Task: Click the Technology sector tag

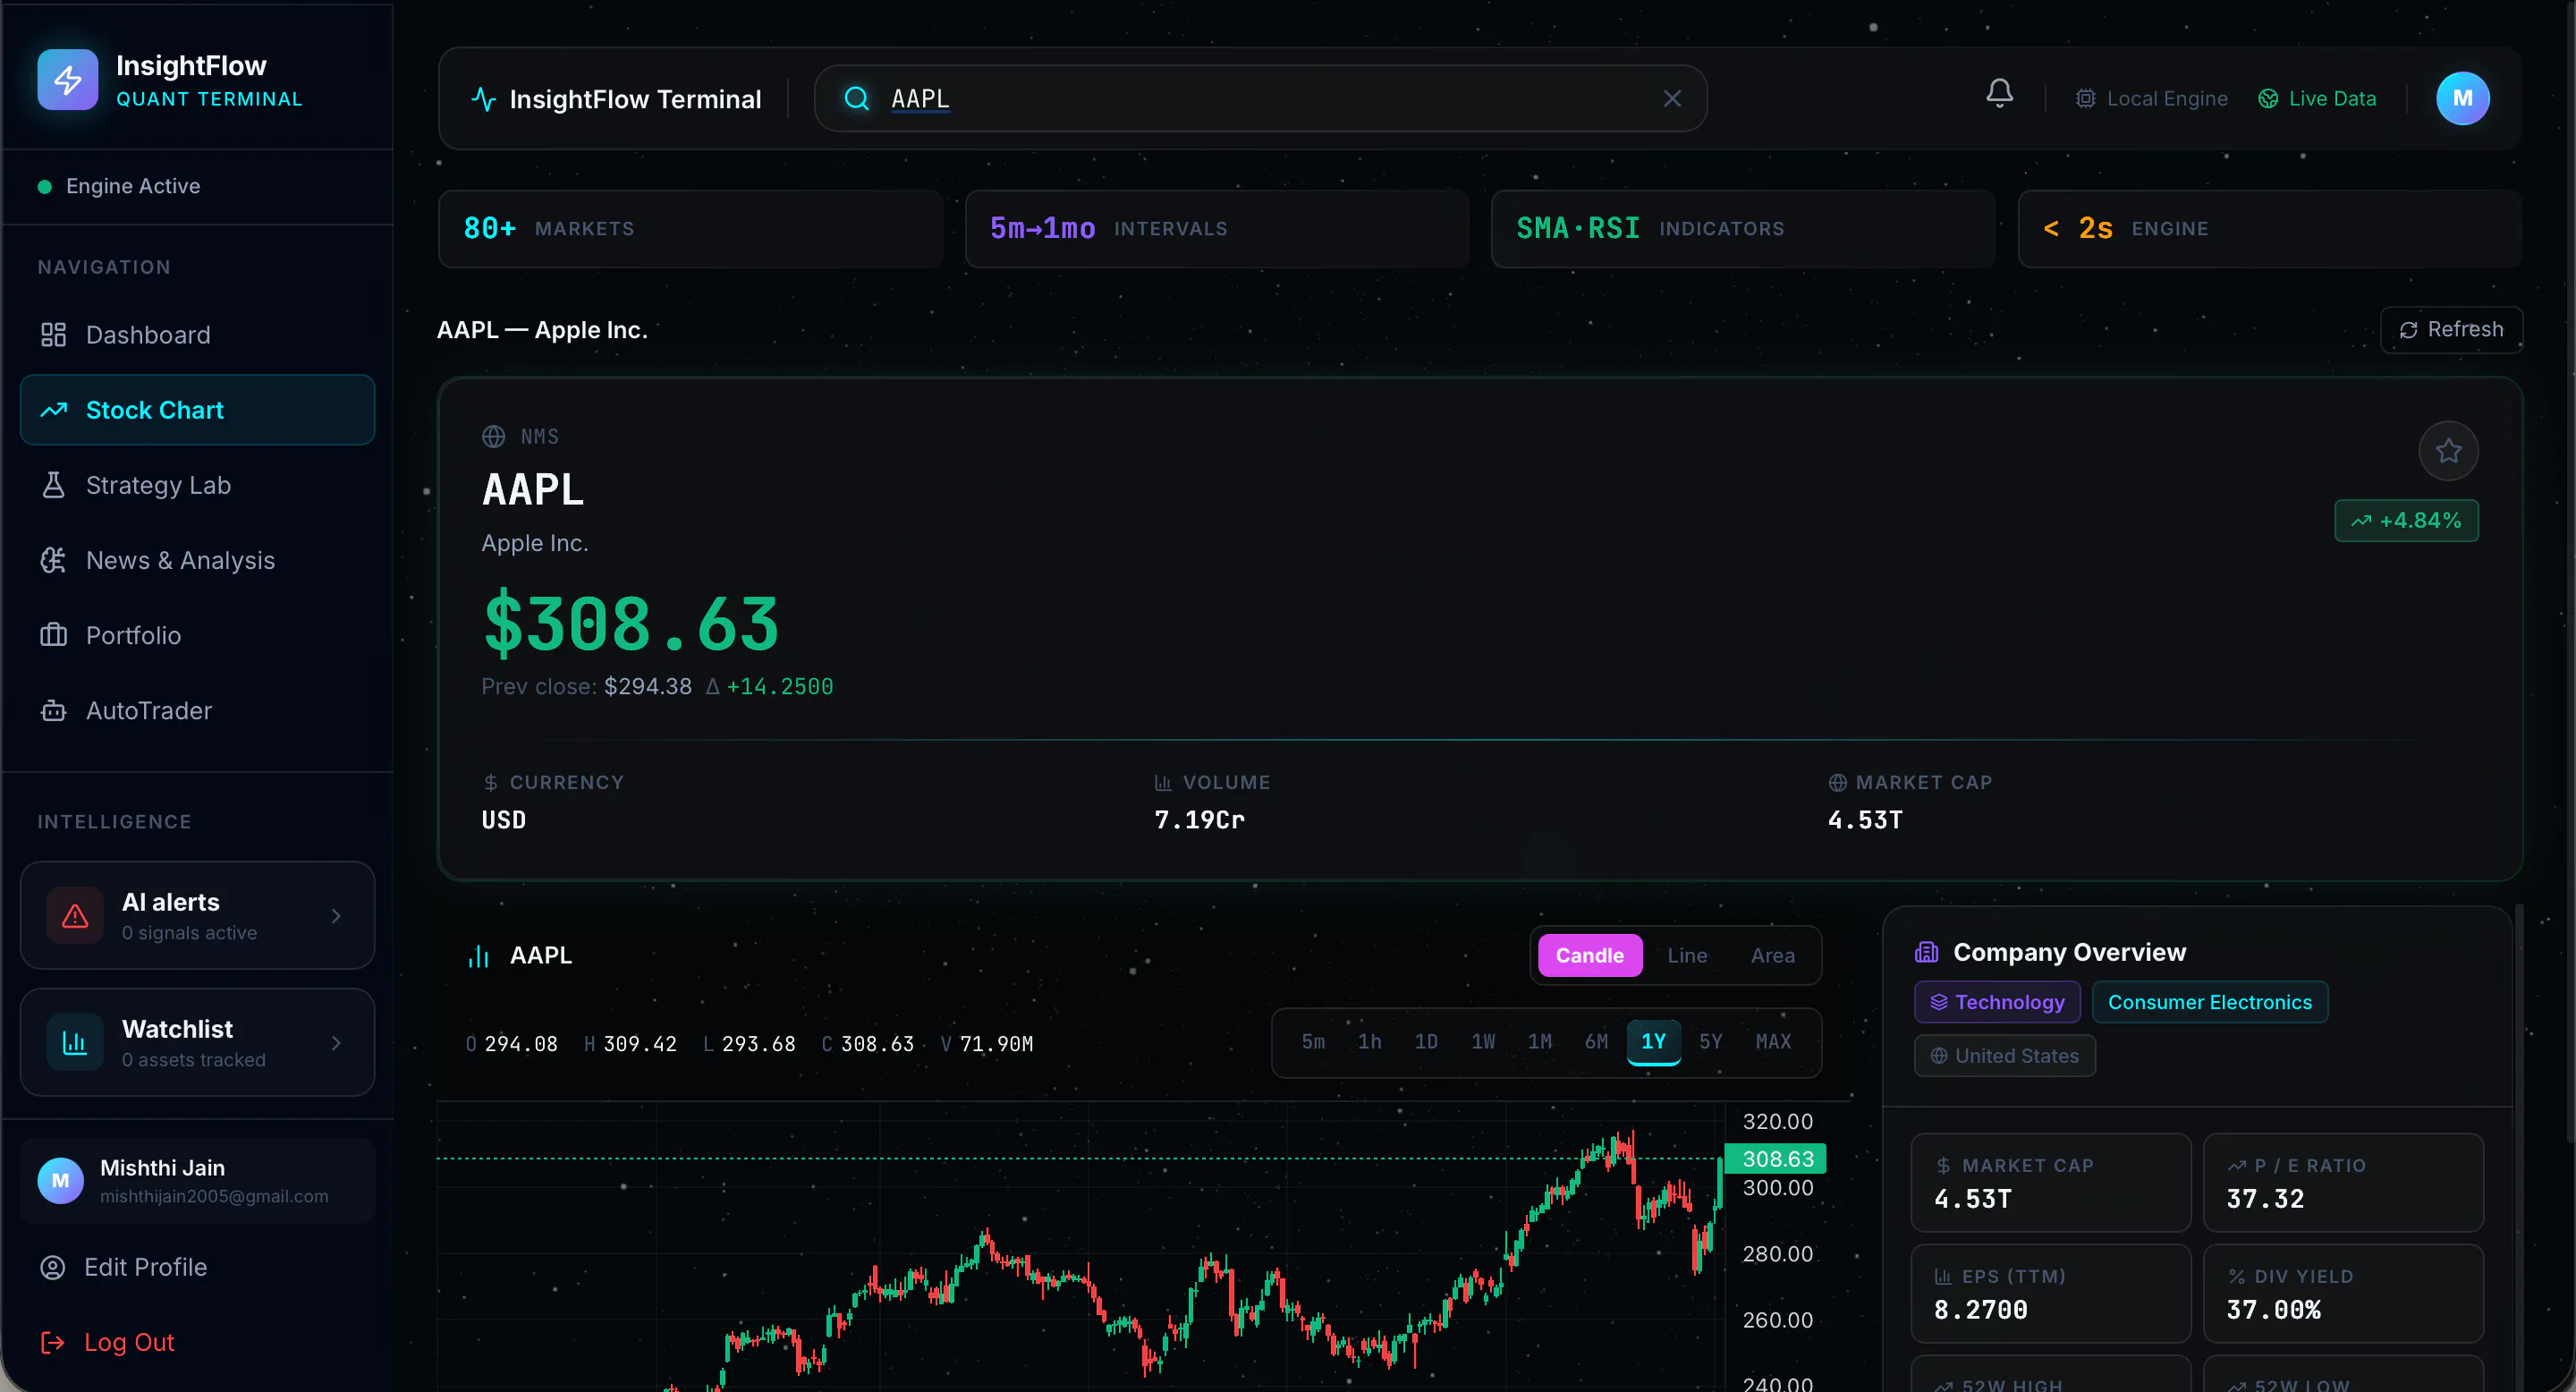Action: [1997, 1002]
